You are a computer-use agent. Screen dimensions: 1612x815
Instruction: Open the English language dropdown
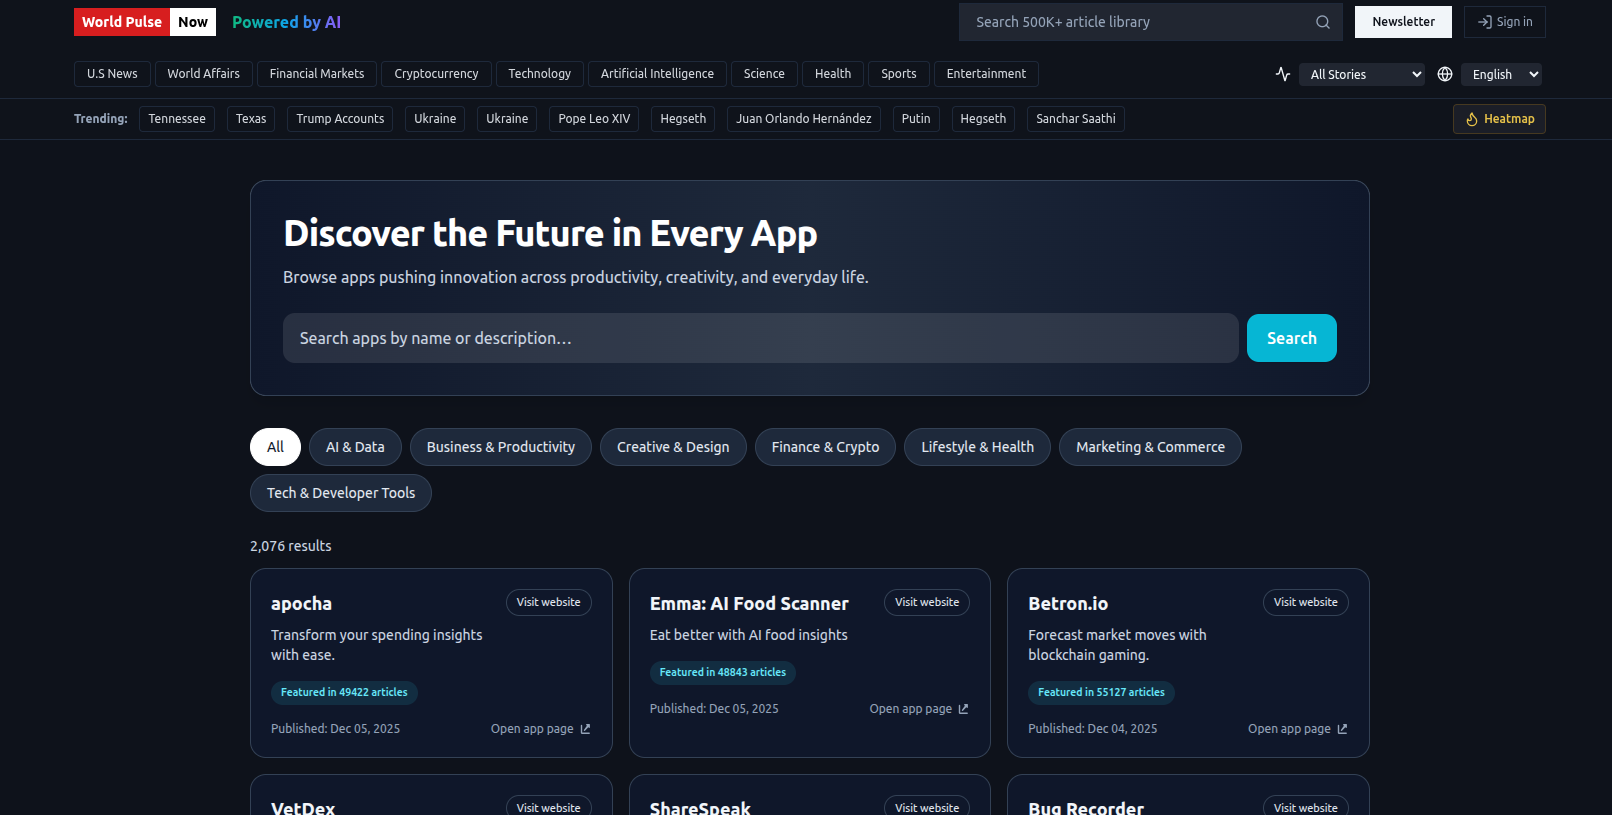[x=1501, y=74]
